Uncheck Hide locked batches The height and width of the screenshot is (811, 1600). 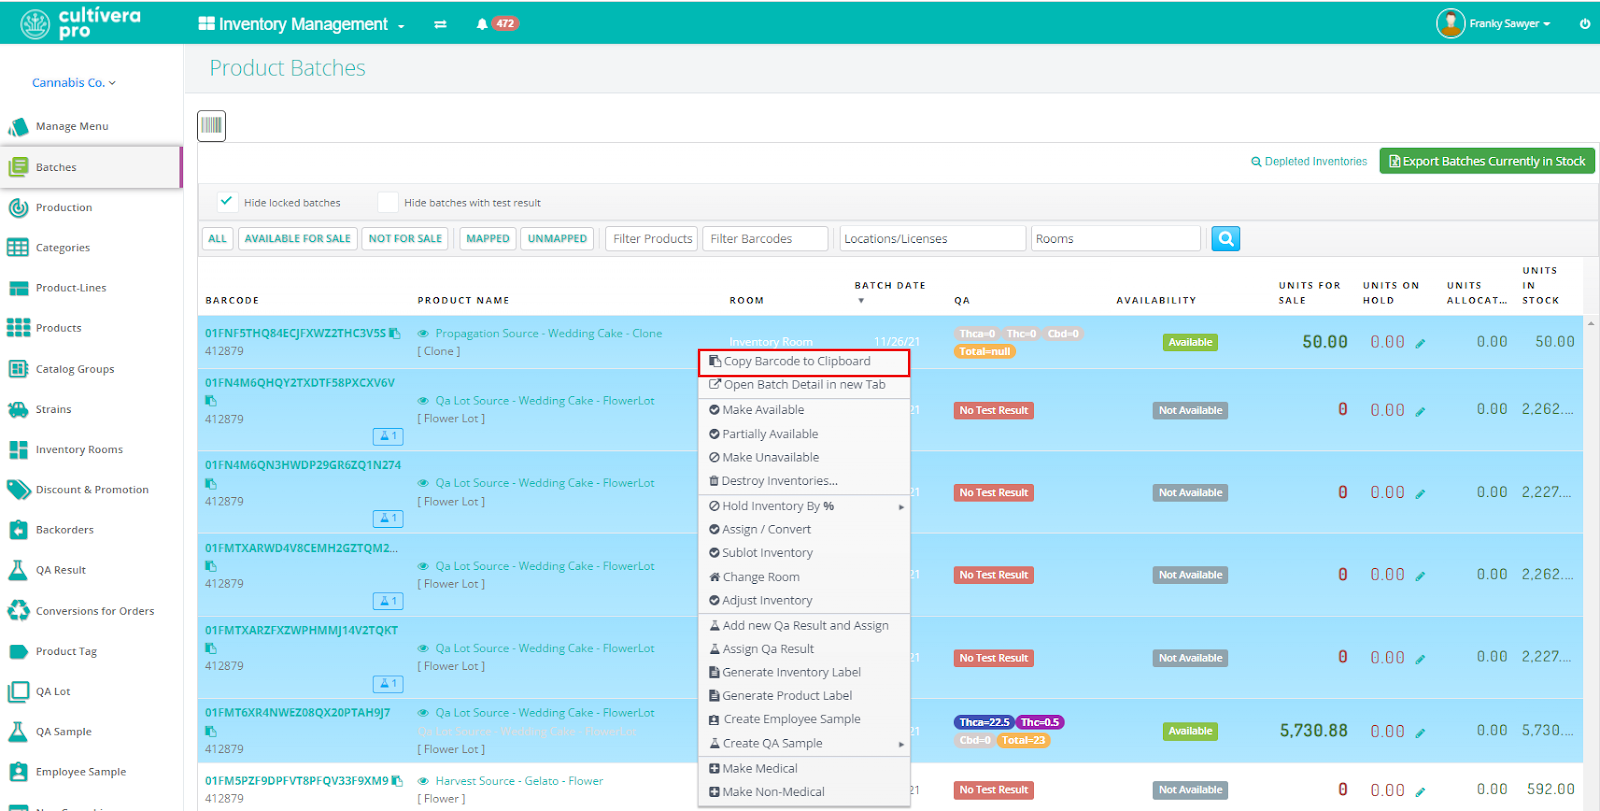(227, 202)
